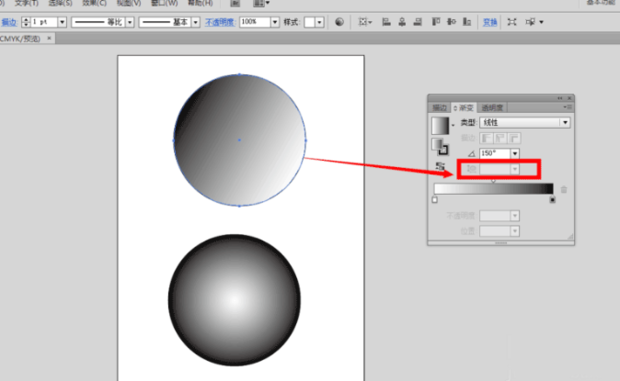
Task: Click the gradient panel flyout menu icon
Action: coord(567,107)
